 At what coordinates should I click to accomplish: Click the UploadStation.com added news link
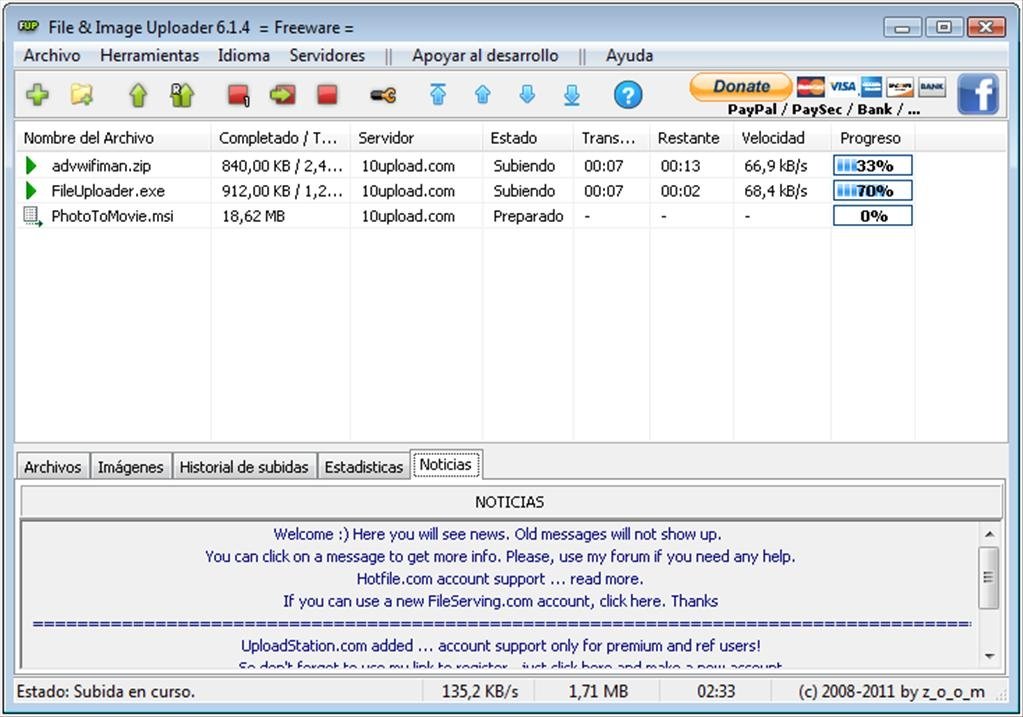(x=500, y=645)
